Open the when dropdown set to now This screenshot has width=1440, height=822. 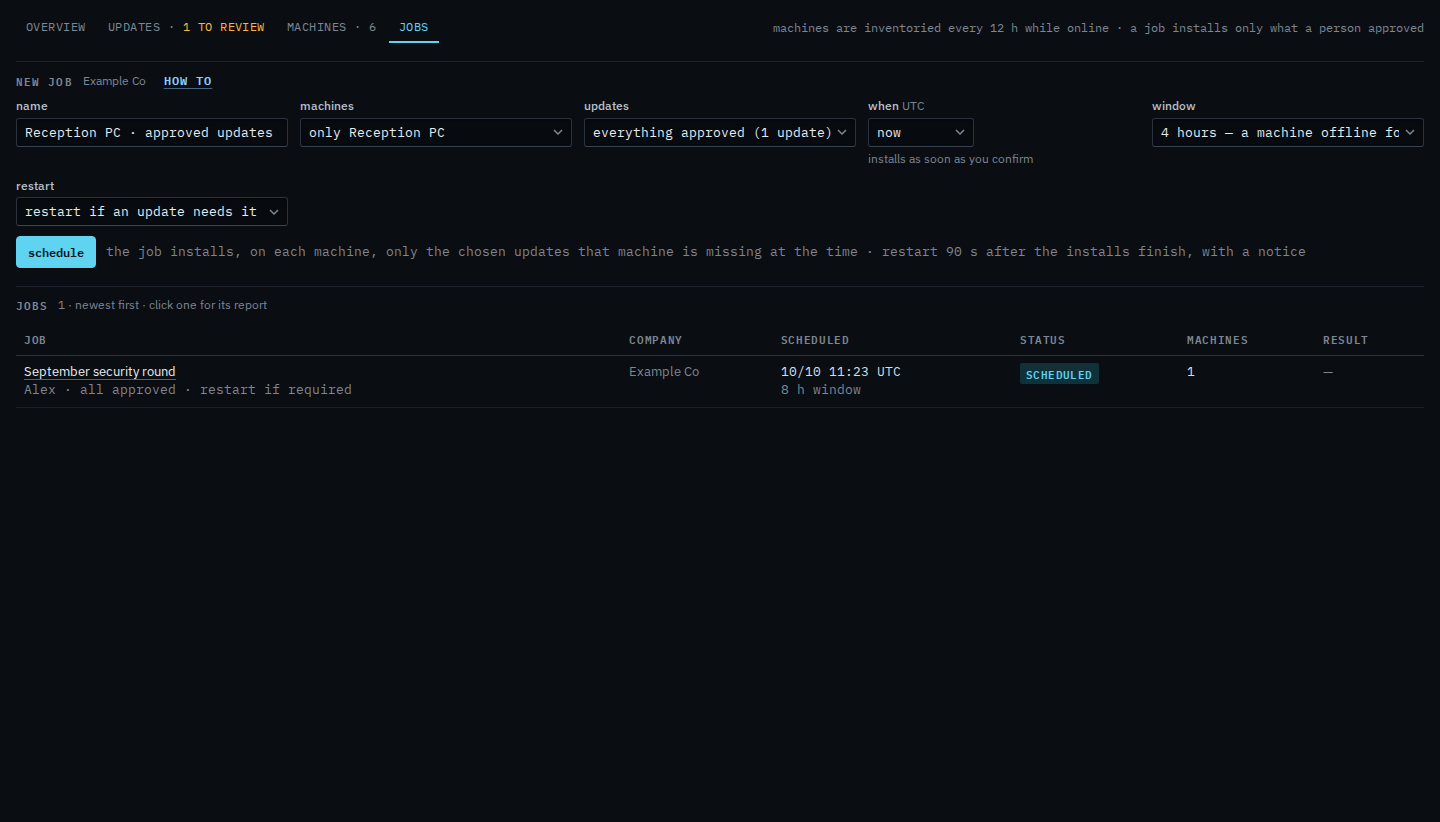pyautogui.click(x=921, y=132)
